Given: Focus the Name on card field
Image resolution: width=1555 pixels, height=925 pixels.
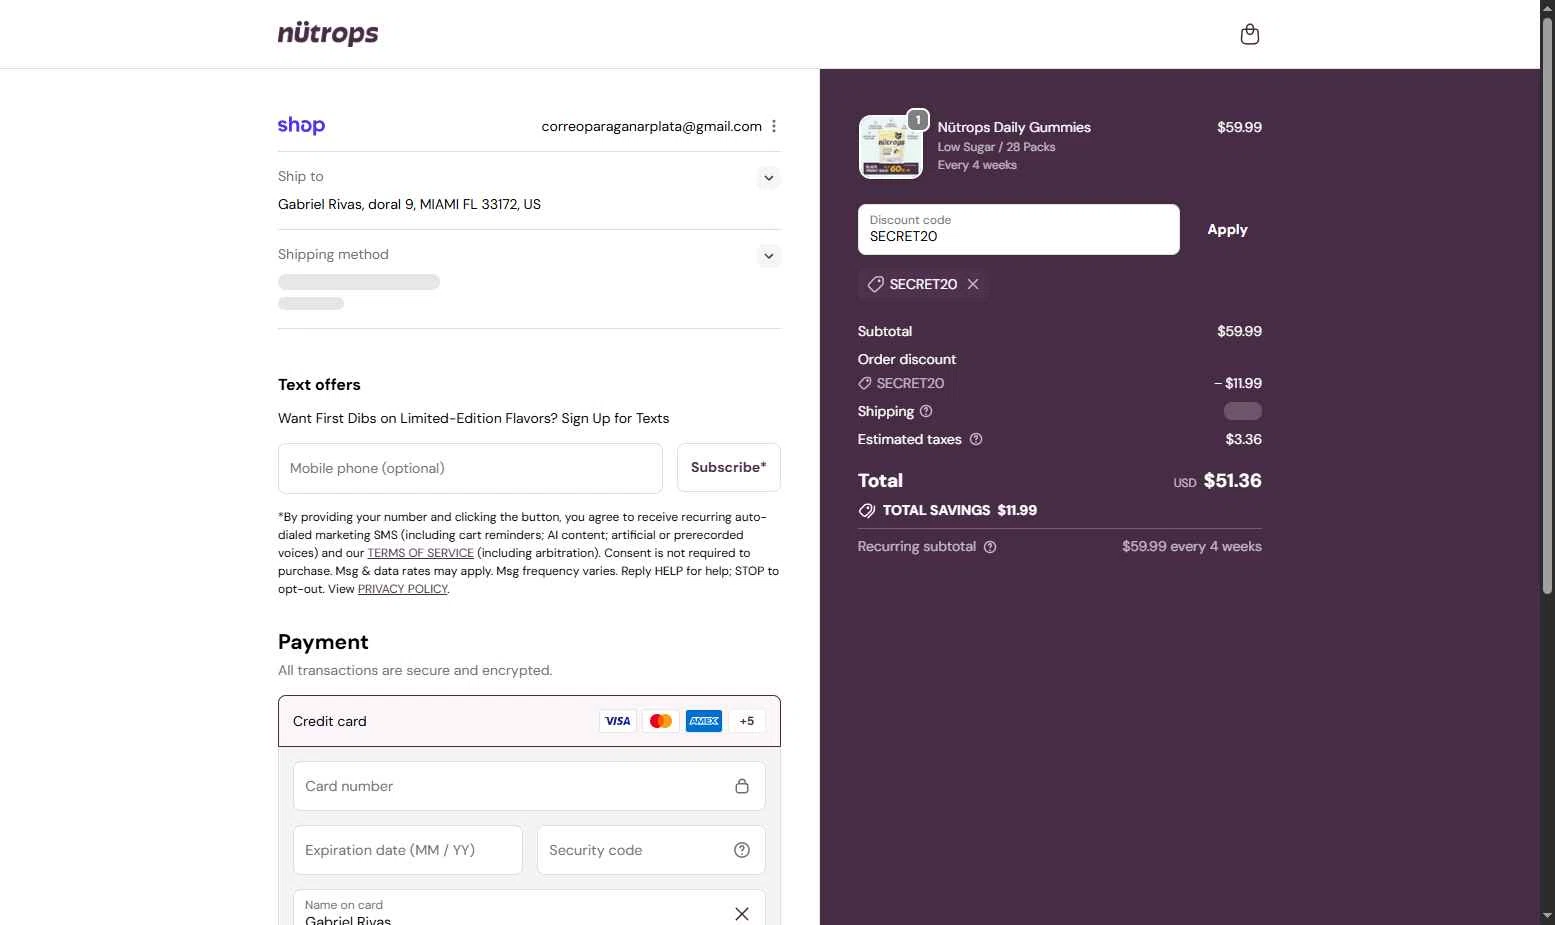Looking at the screenshot, I should tap(529, 908).
